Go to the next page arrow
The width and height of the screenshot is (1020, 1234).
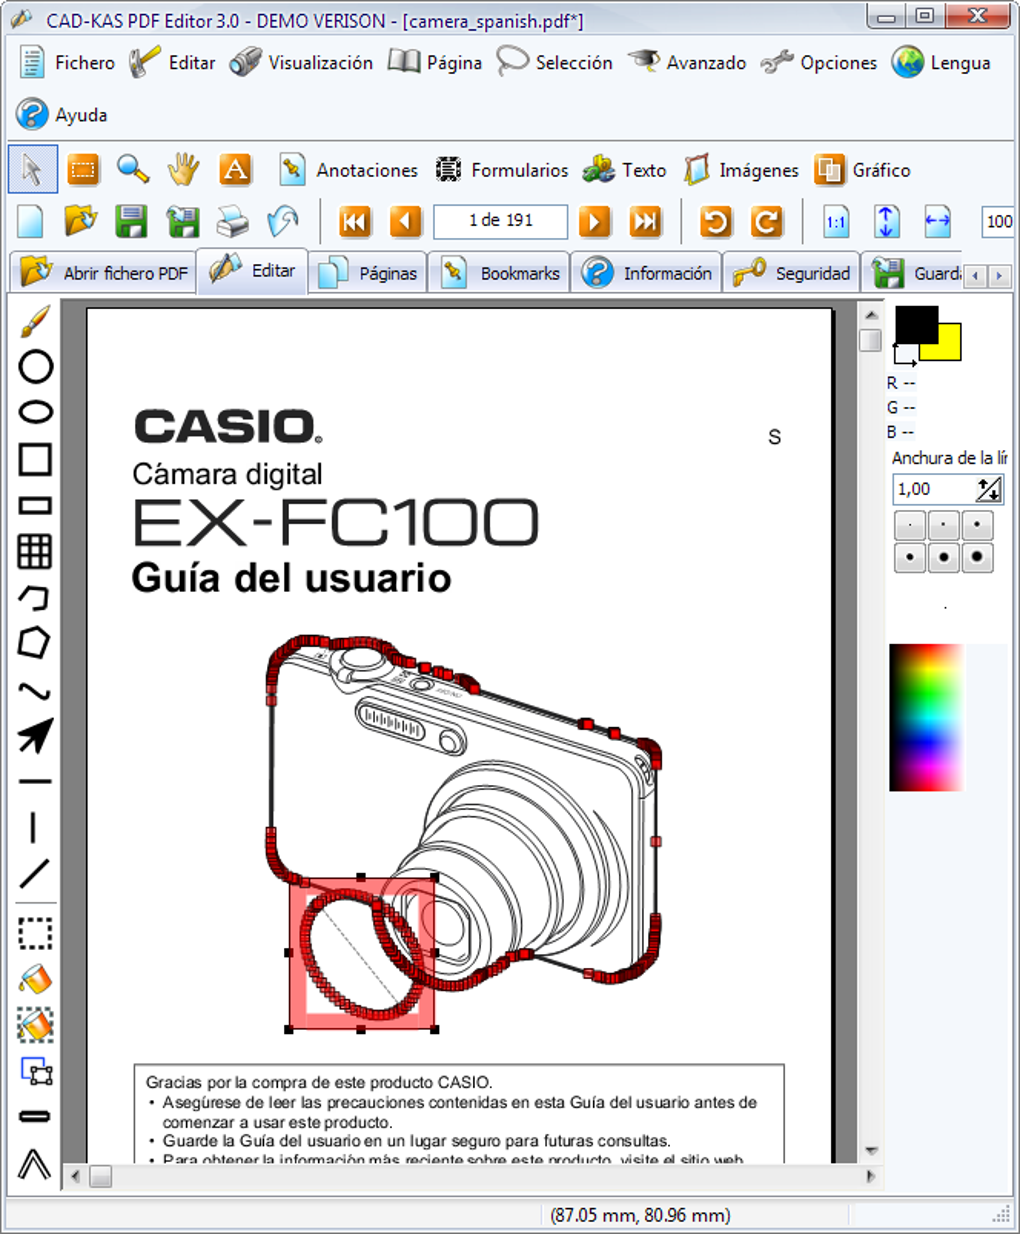click(594, 221)
